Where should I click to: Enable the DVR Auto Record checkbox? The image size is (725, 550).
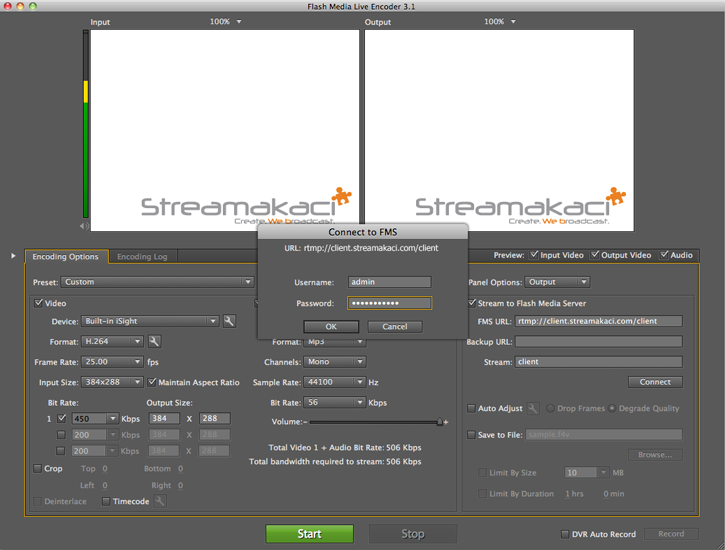565,534
